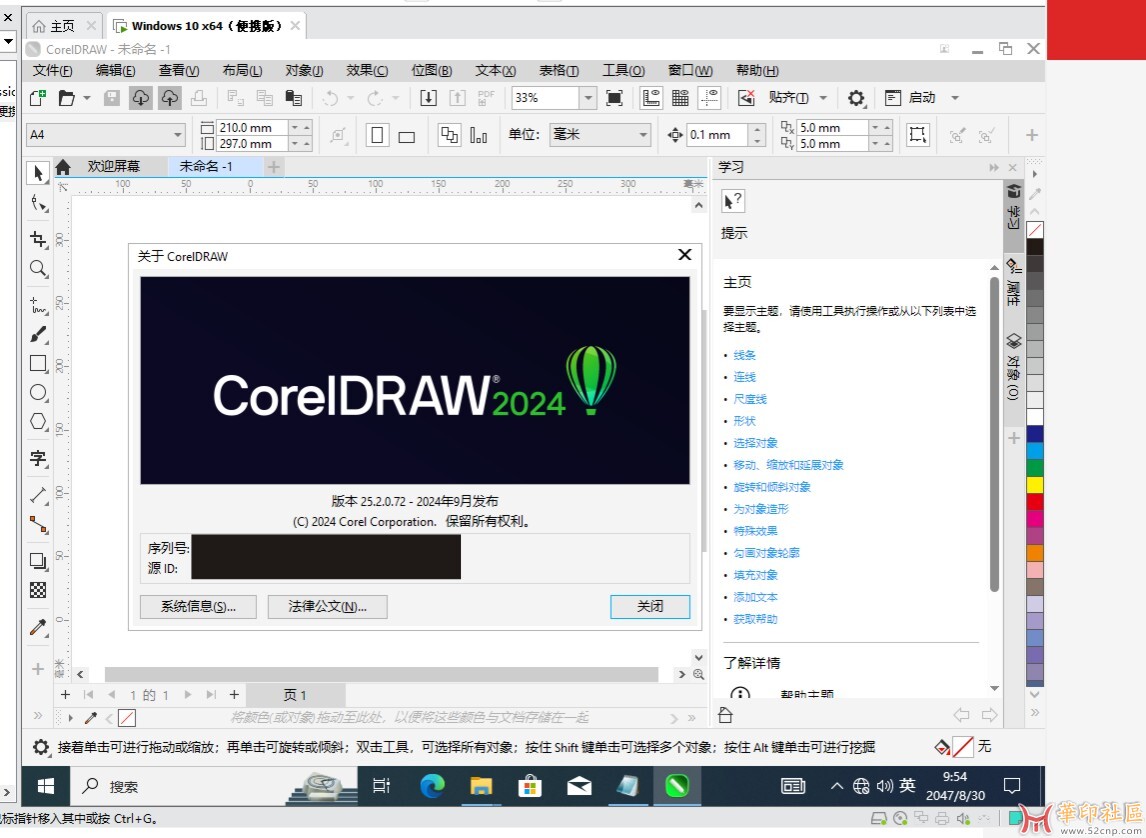
Task: Open the Options gear icon
Action: [856, 98]
